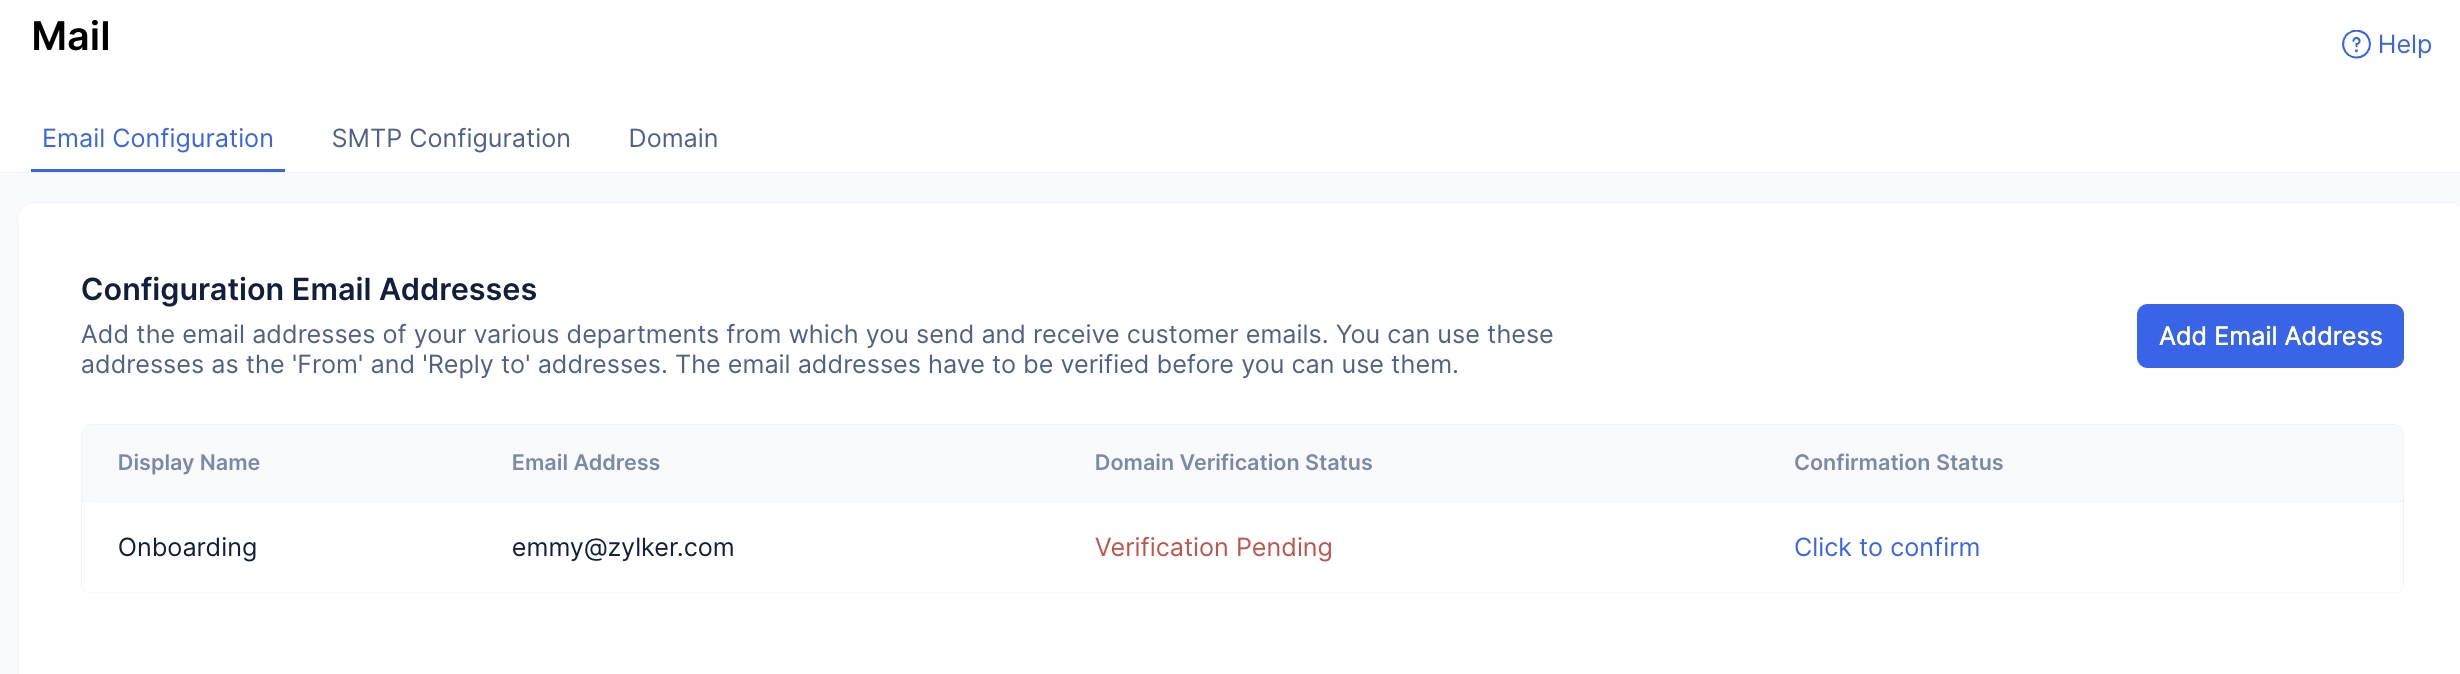Image resolution: width=2460 pixels, height=674 pixels.
Task: Open the SMTP Configuration tab
Action: click(451, 138)
